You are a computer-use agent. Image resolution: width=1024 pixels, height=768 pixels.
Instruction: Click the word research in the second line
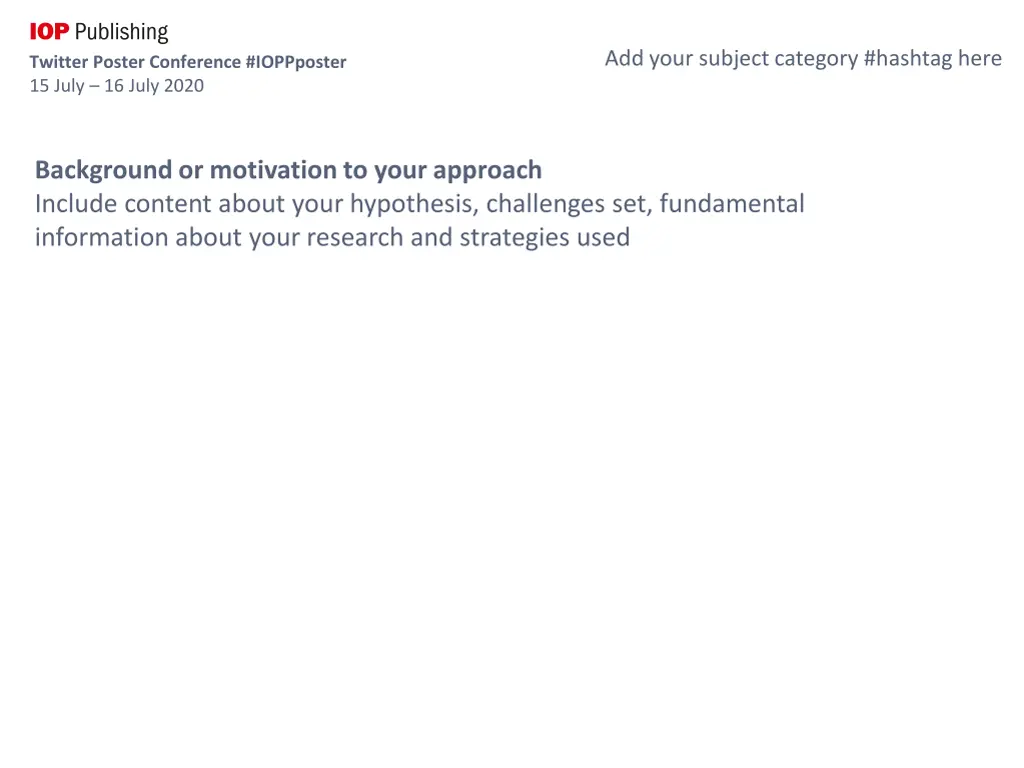355,238
